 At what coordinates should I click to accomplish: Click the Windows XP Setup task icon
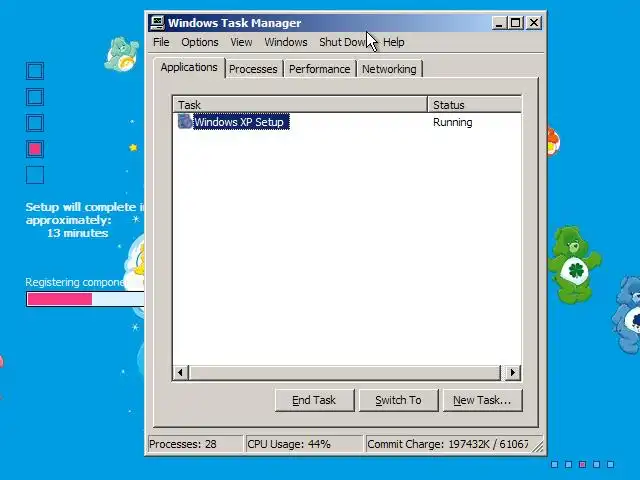(x=185, y=122)
